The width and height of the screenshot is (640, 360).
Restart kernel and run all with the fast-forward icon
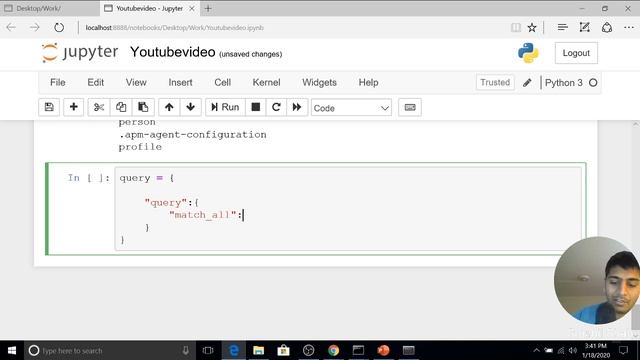(297, 107)
